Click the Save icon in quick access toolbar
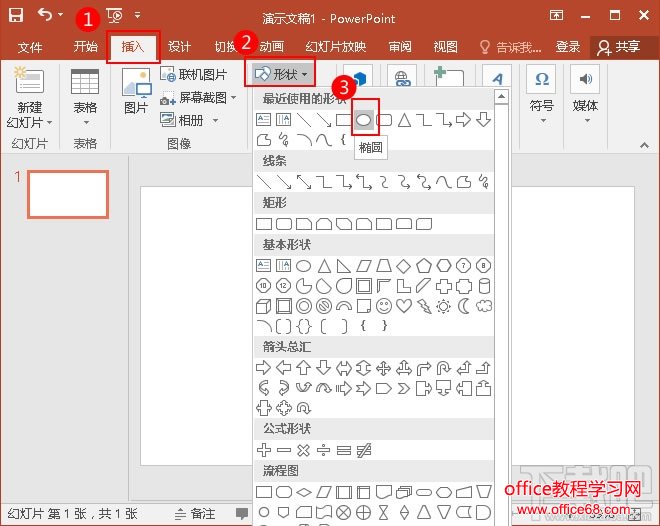The image size is (660, 526). point(17,15)
